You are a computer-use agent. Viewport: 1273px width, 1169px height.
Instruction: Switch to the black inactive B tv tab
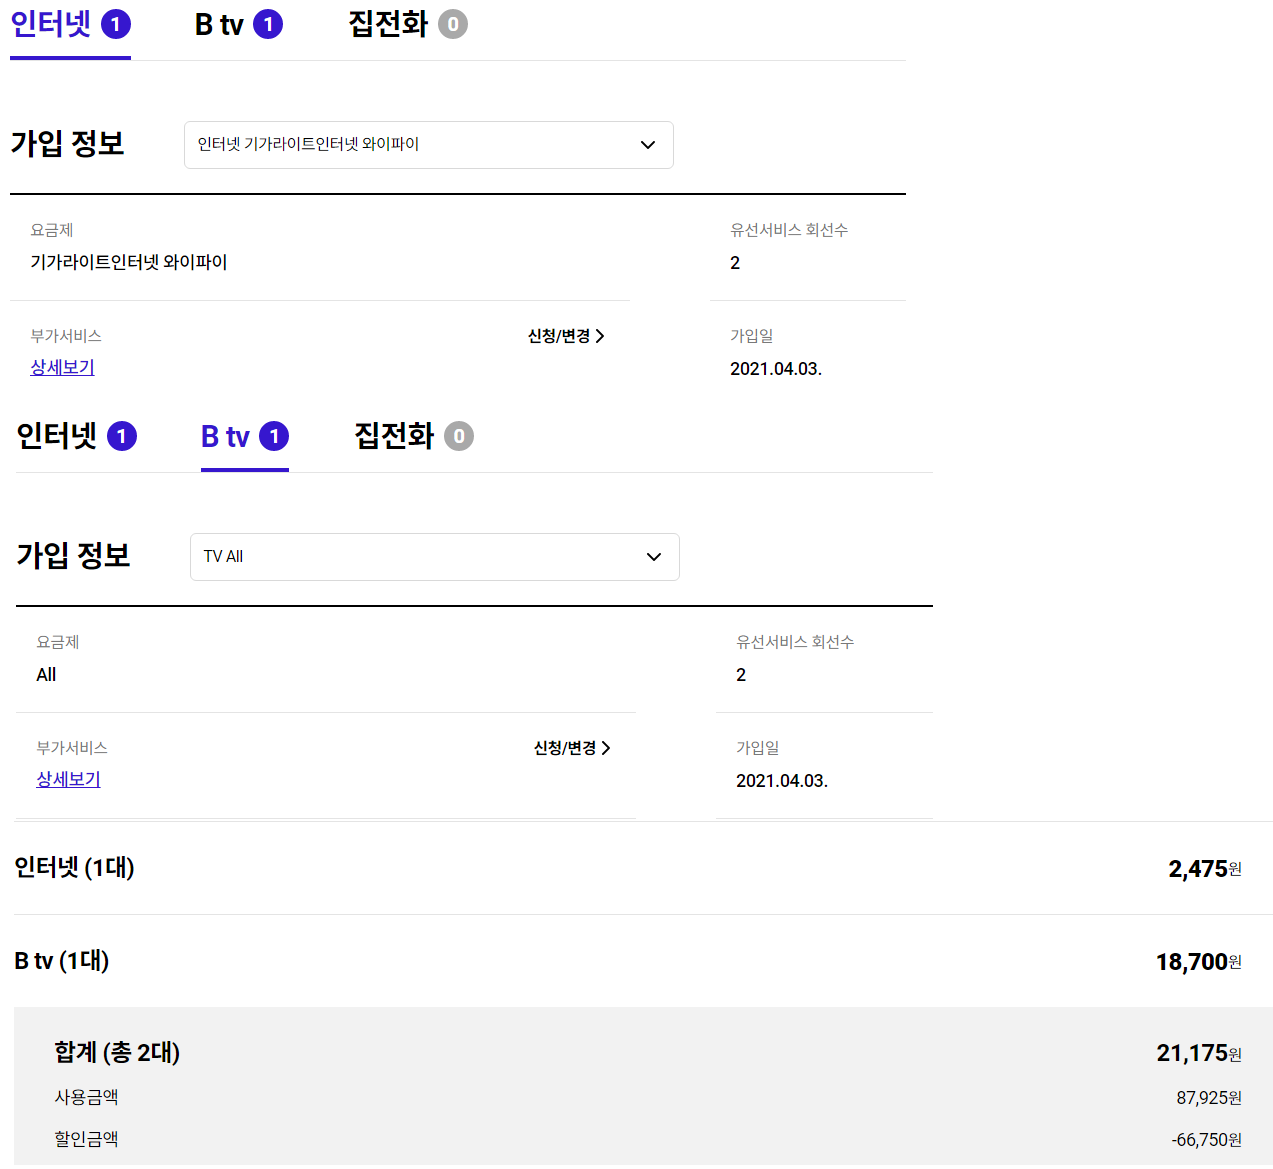pyautogui.click(x=238, y=25)
